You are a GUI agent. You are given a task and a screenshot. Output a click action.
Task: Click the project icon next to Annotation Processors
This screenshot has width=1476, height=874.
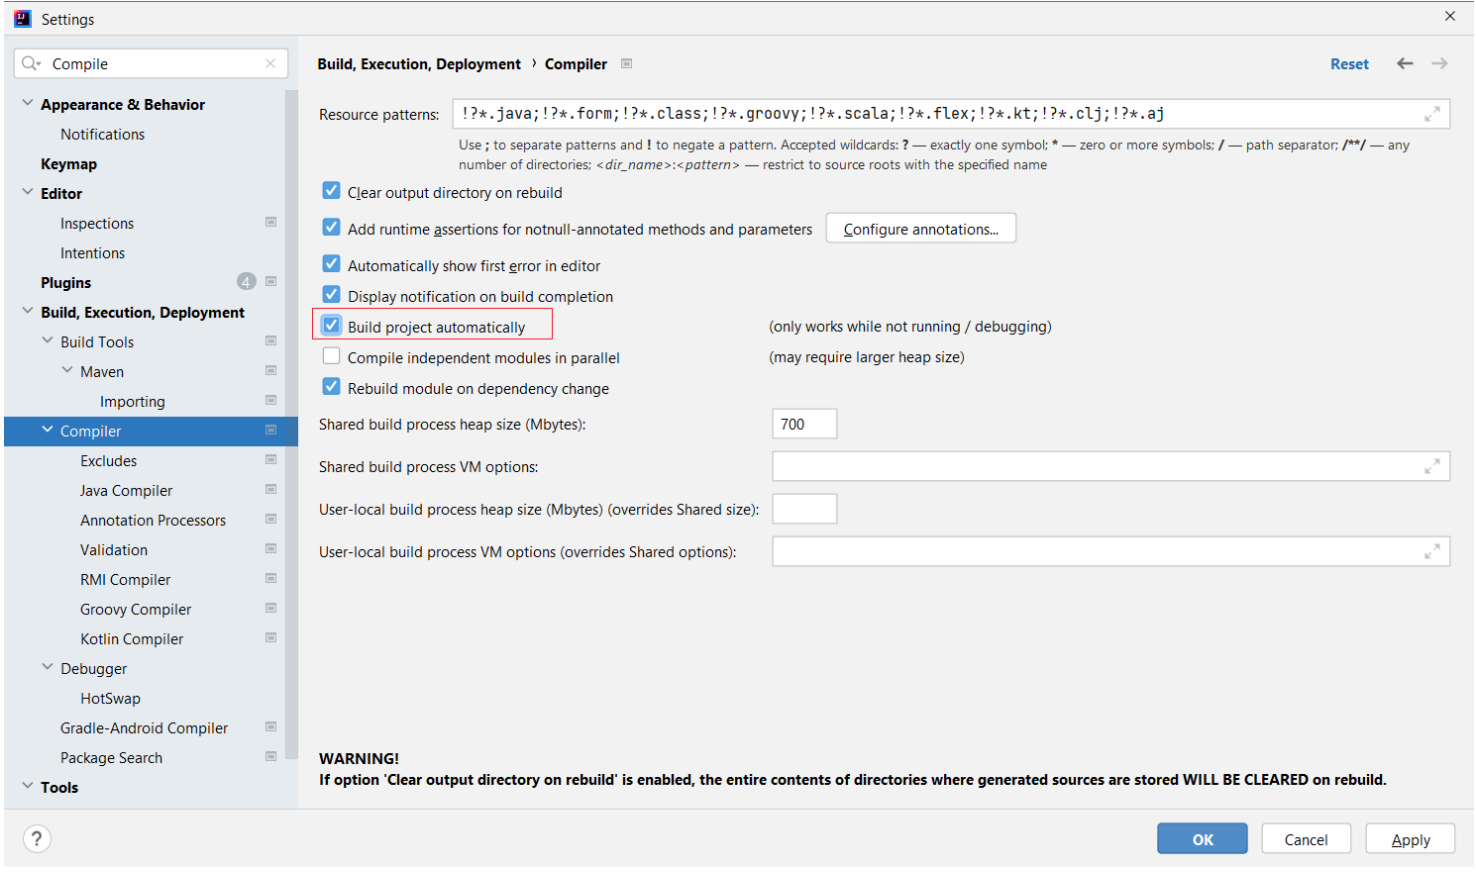(271, 519)
